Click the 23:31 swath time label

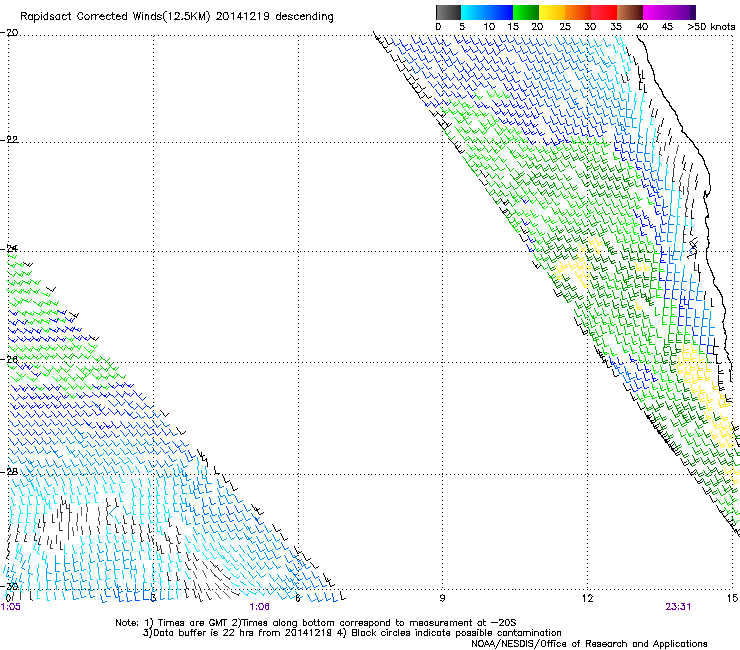pos(679,607)
